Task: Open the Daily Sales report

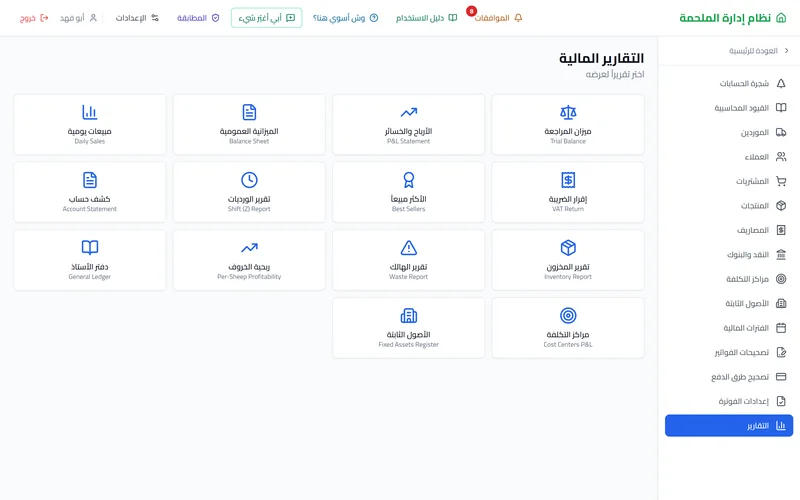Action: coord(90,124)
